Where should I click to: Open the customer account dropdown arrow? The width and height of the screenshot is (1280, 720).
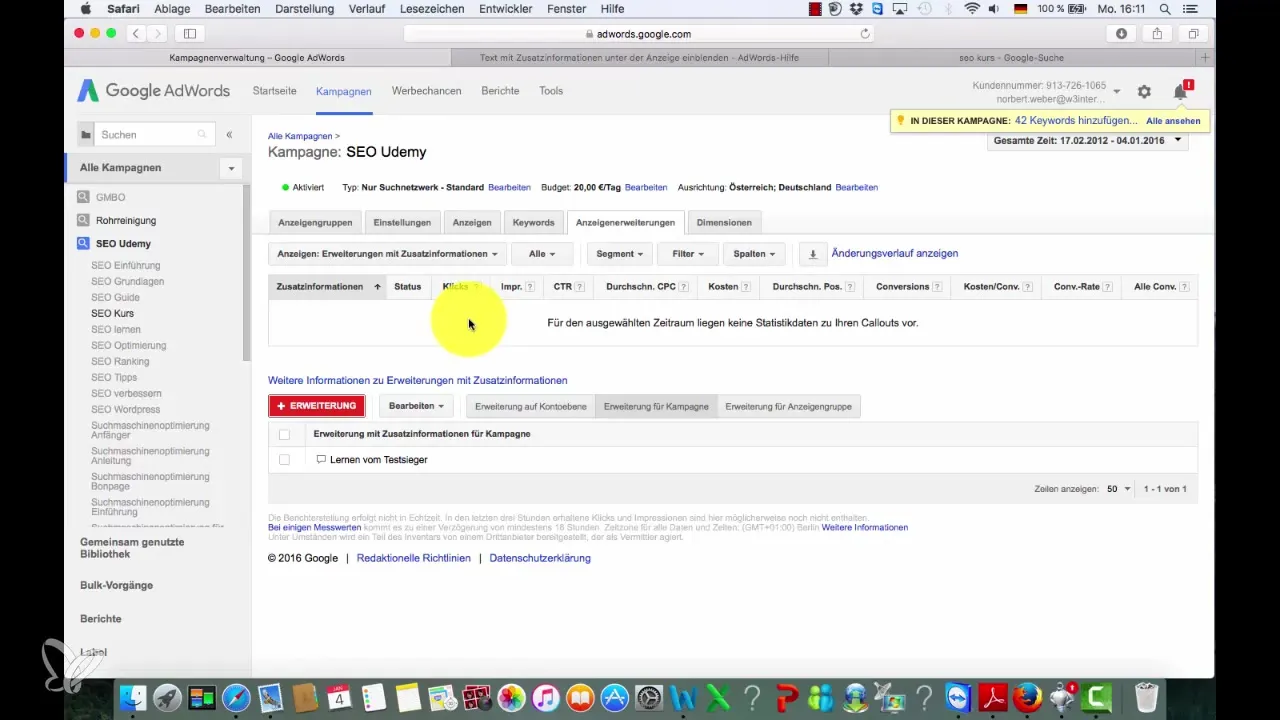1117,92
